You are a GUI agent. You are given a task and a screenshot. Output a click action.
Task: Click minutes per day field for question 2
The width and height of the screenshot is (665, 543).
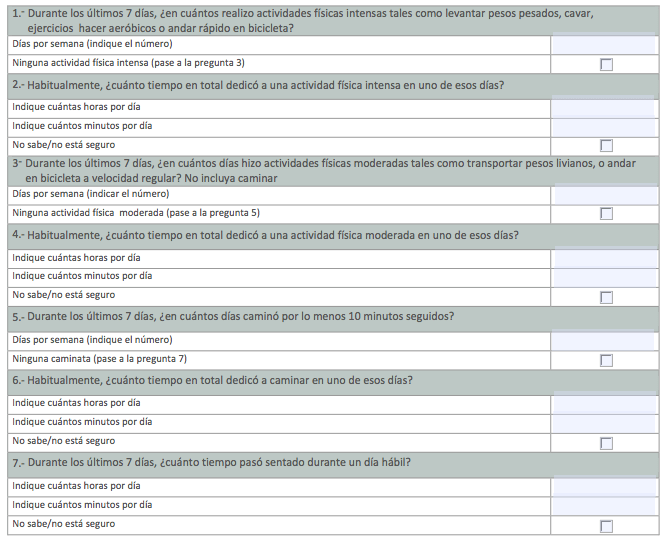(x=603, y=127)
